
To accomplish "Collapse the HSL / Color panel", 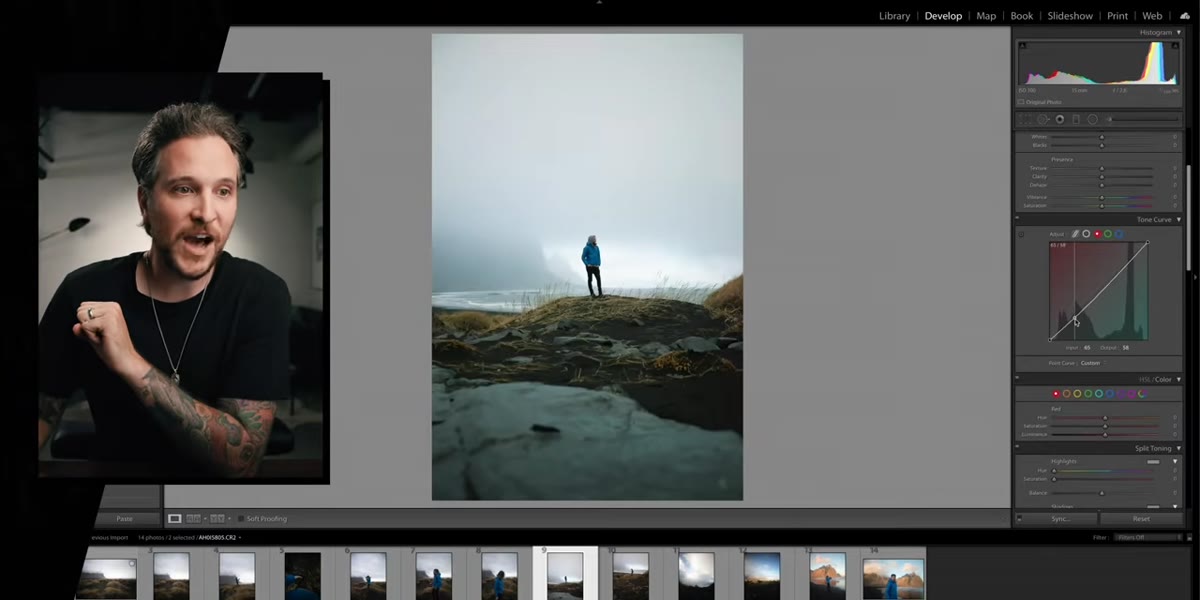I will point(1179,380).
